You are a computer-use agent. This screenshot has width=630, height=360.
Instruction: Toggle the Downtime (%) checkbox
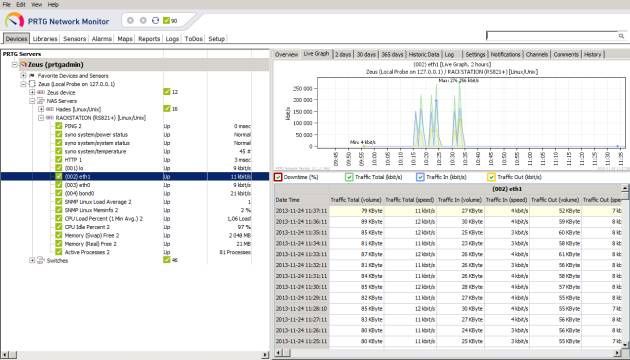278,177
